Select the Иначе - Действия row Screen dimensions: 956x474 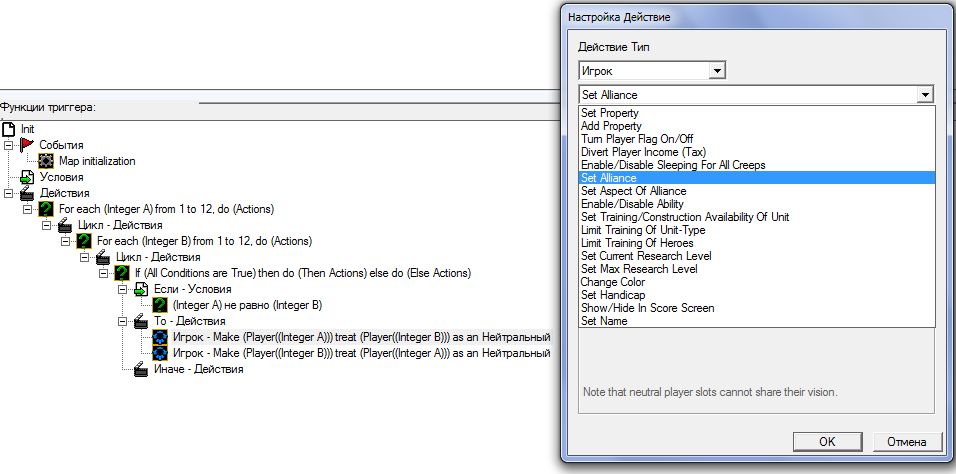point(198,368)
